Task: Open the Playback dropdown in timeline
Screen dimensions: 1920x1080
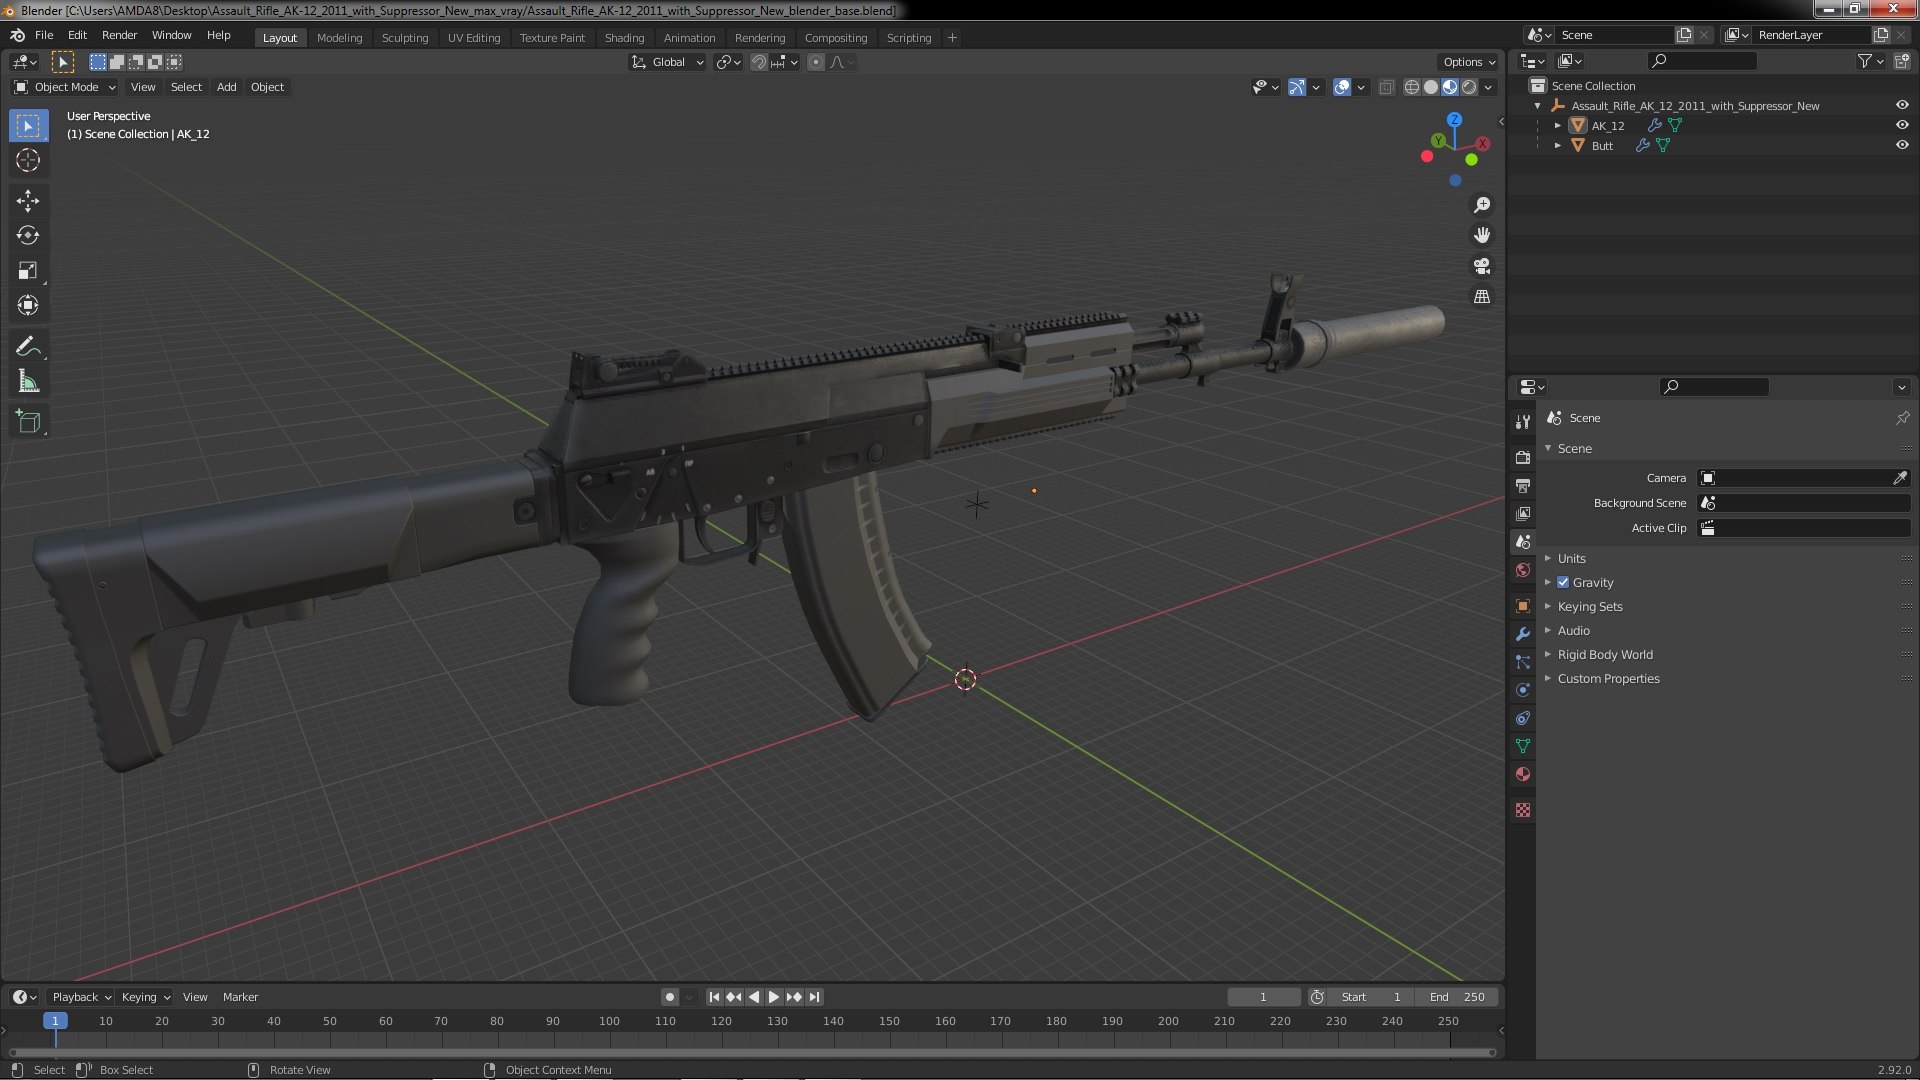Action: (81, 997)
